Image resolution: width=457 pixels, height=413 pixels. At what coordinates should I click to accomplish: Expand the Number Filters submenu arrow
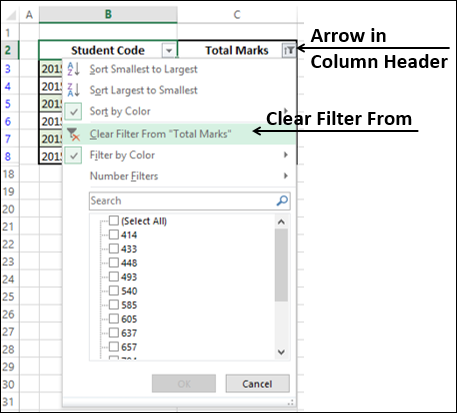point(286,176)
